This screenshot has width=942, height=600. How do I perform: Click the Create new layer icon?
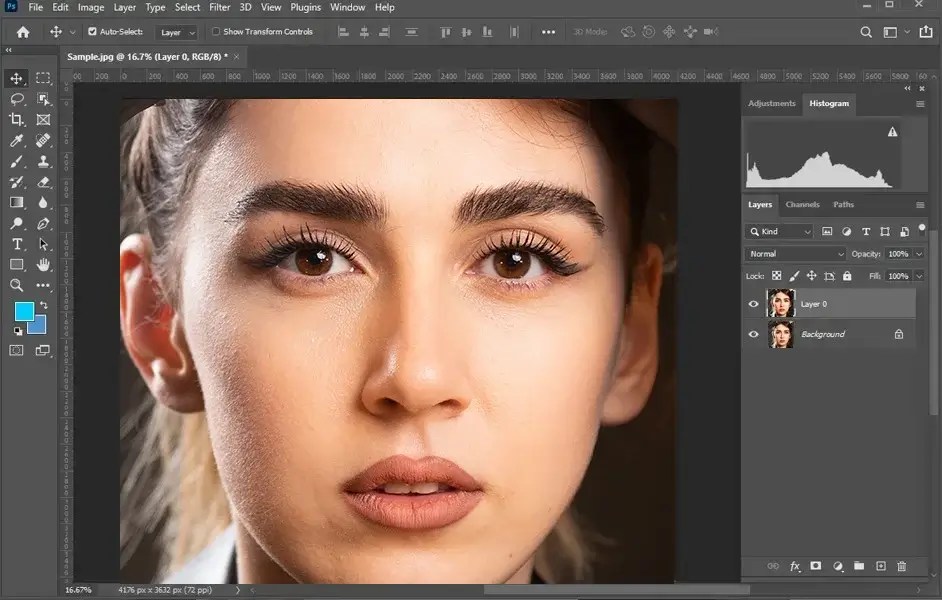pyautogui.click(x=881, y=566)
